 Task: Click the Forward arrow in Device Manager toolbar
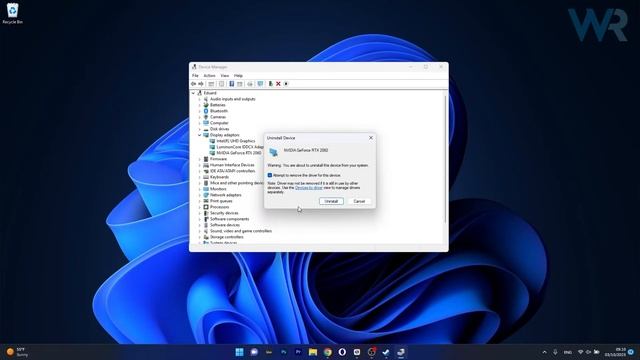pos(201,84)
